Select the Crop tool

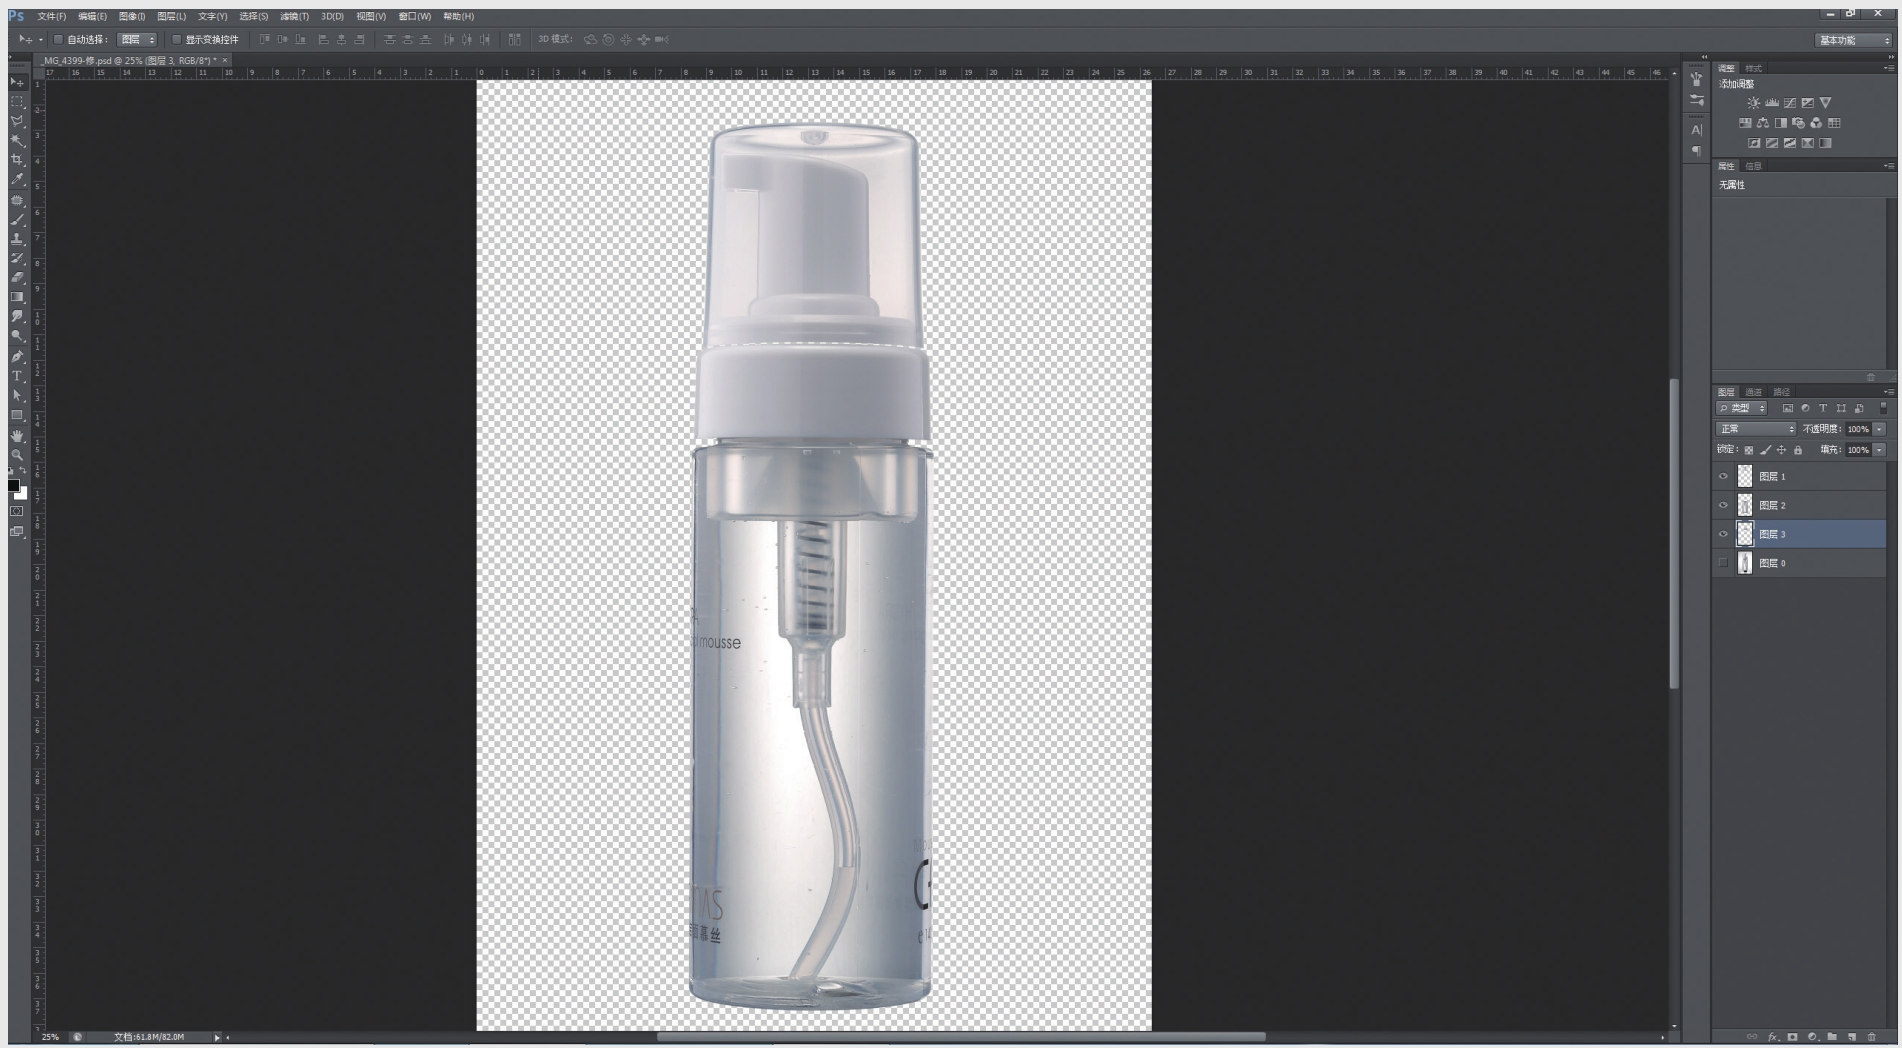click(x=17, y=160)
